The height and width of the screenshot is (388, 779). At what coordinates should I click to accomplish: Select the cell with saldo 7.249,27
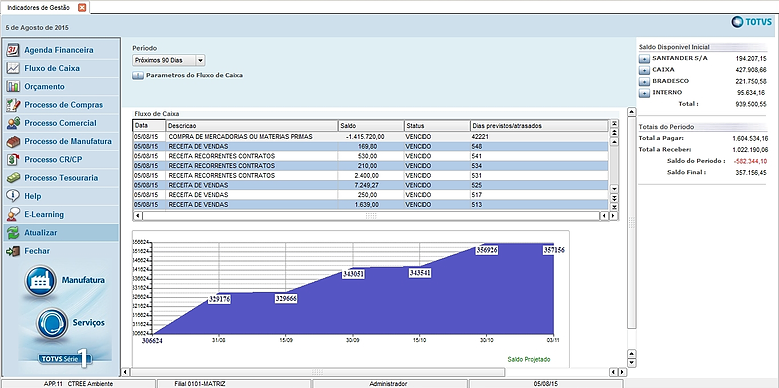371,185
